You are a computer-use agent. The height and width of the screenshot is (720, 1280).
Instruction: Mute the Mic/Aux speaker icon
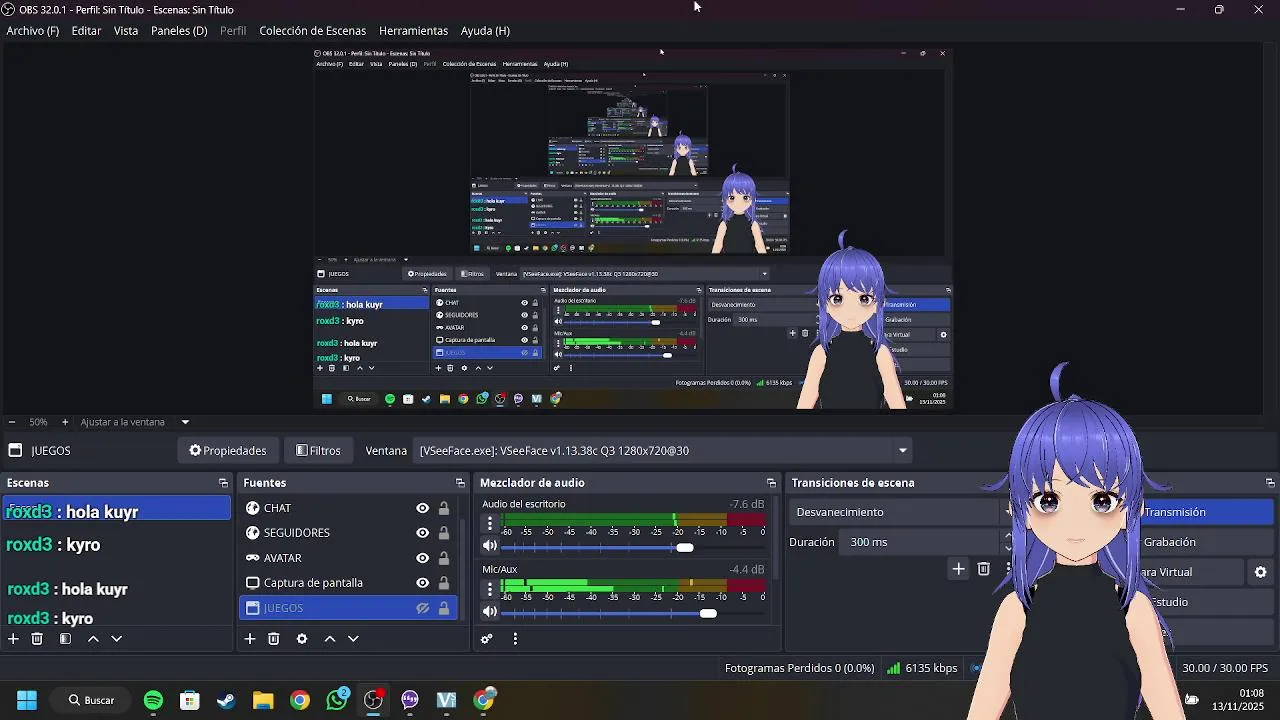click(490, 611)
